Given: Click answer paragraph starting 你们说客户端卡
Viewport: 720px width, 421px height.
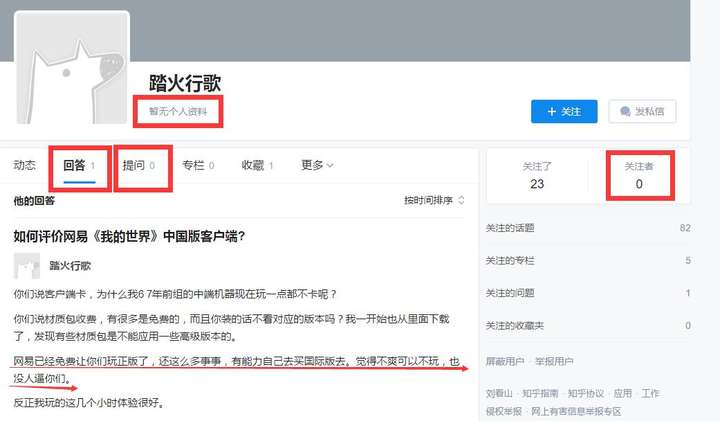Looking at the screenshot, I should point(175,294).
